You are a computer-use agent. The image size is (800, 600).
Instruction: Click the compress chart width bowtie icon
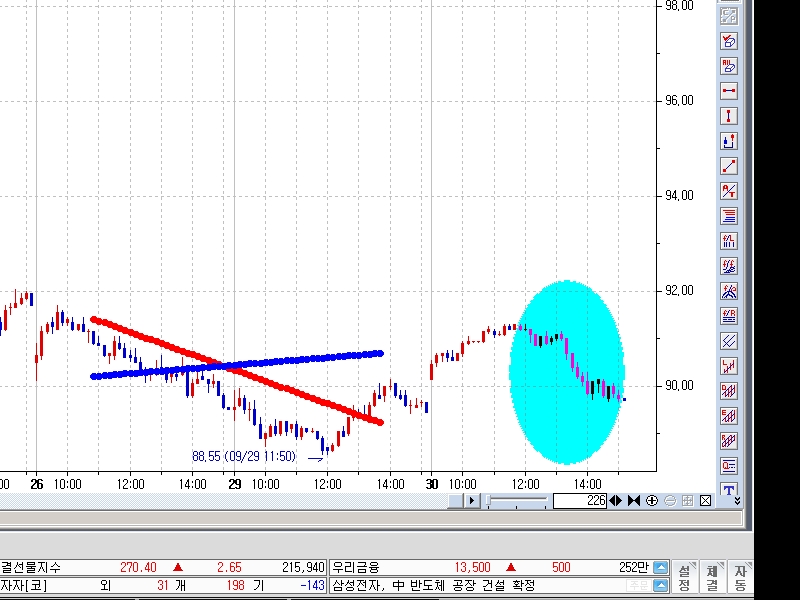click(633, 500)
